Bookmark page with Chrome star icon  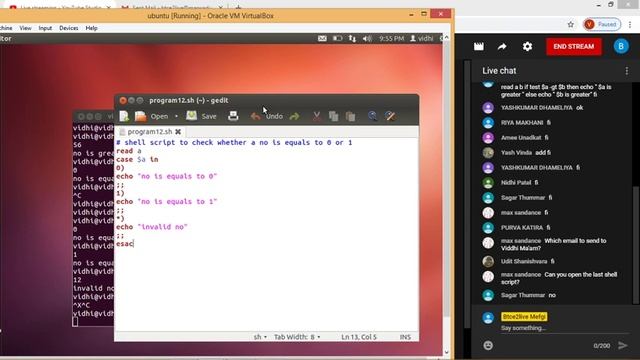click(571, 24)
